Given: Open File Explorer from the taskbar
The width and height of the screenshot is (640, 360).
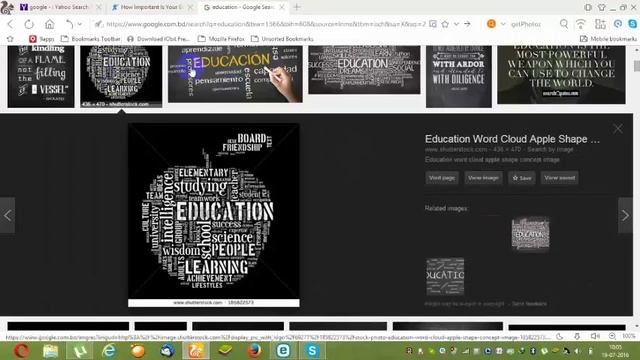Looking at the screenshot, I should click(51, 351).
